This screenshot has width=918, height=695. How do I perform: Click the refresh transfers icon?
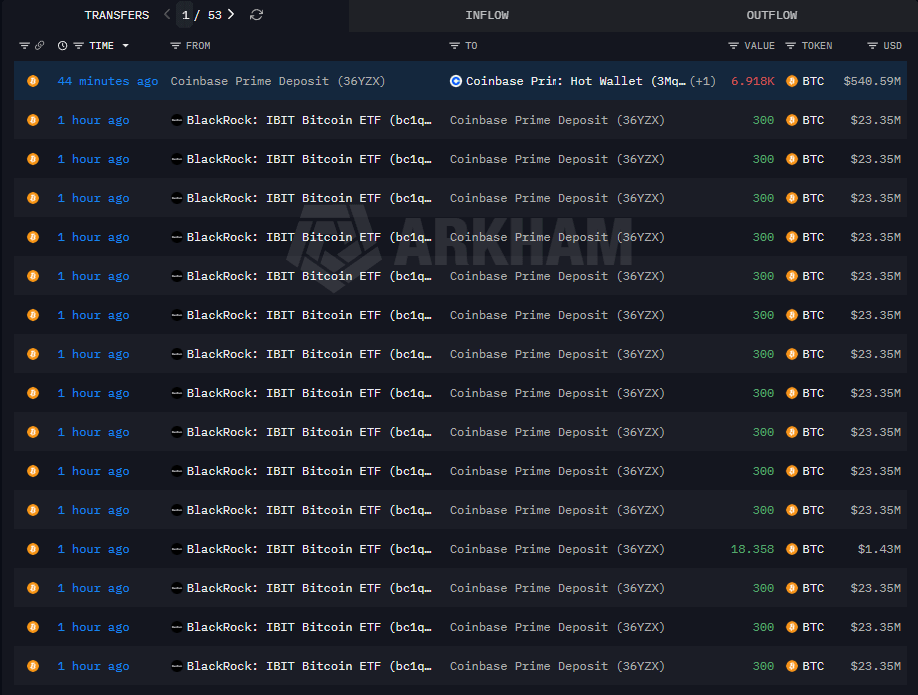[257, 15]
